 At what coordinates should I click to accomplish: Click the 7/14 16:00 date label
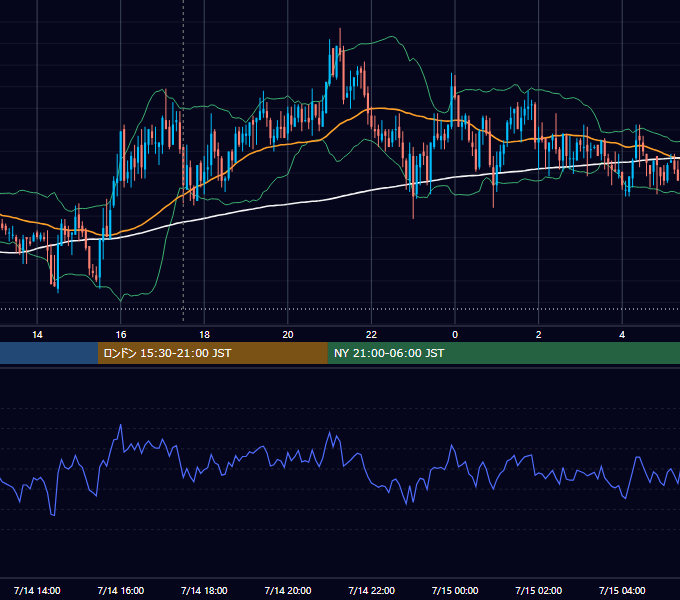121,590
